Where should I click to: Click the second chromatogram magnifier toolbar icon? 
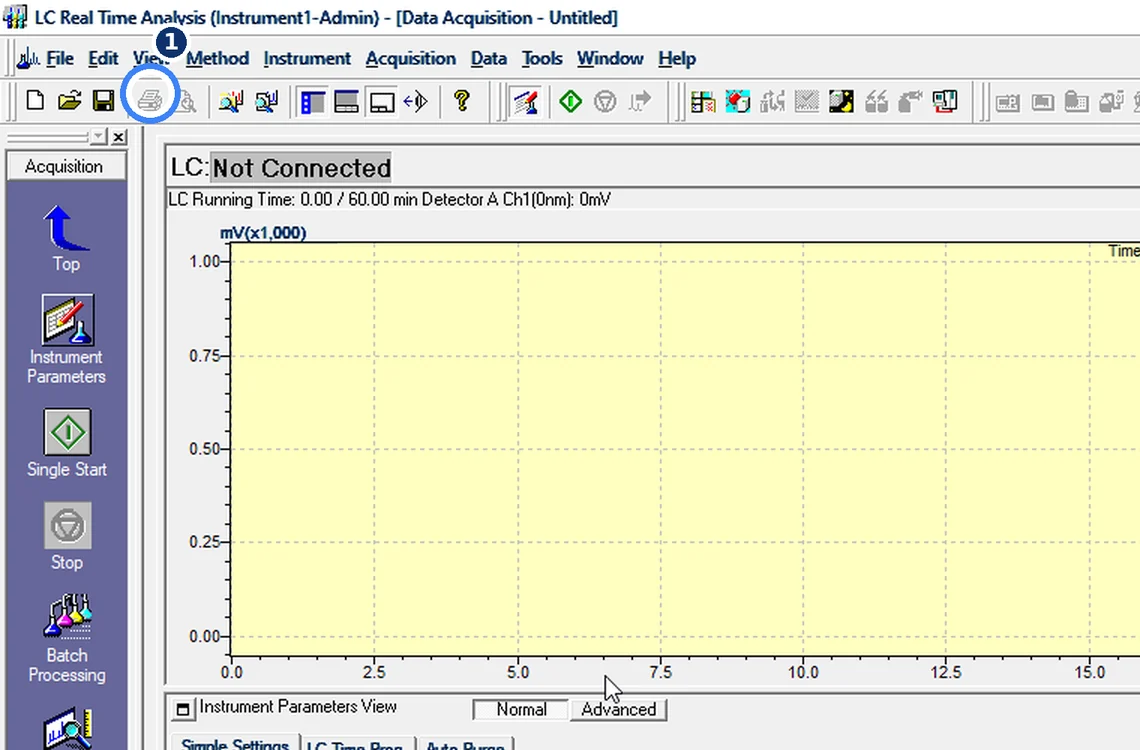[267, 102]
